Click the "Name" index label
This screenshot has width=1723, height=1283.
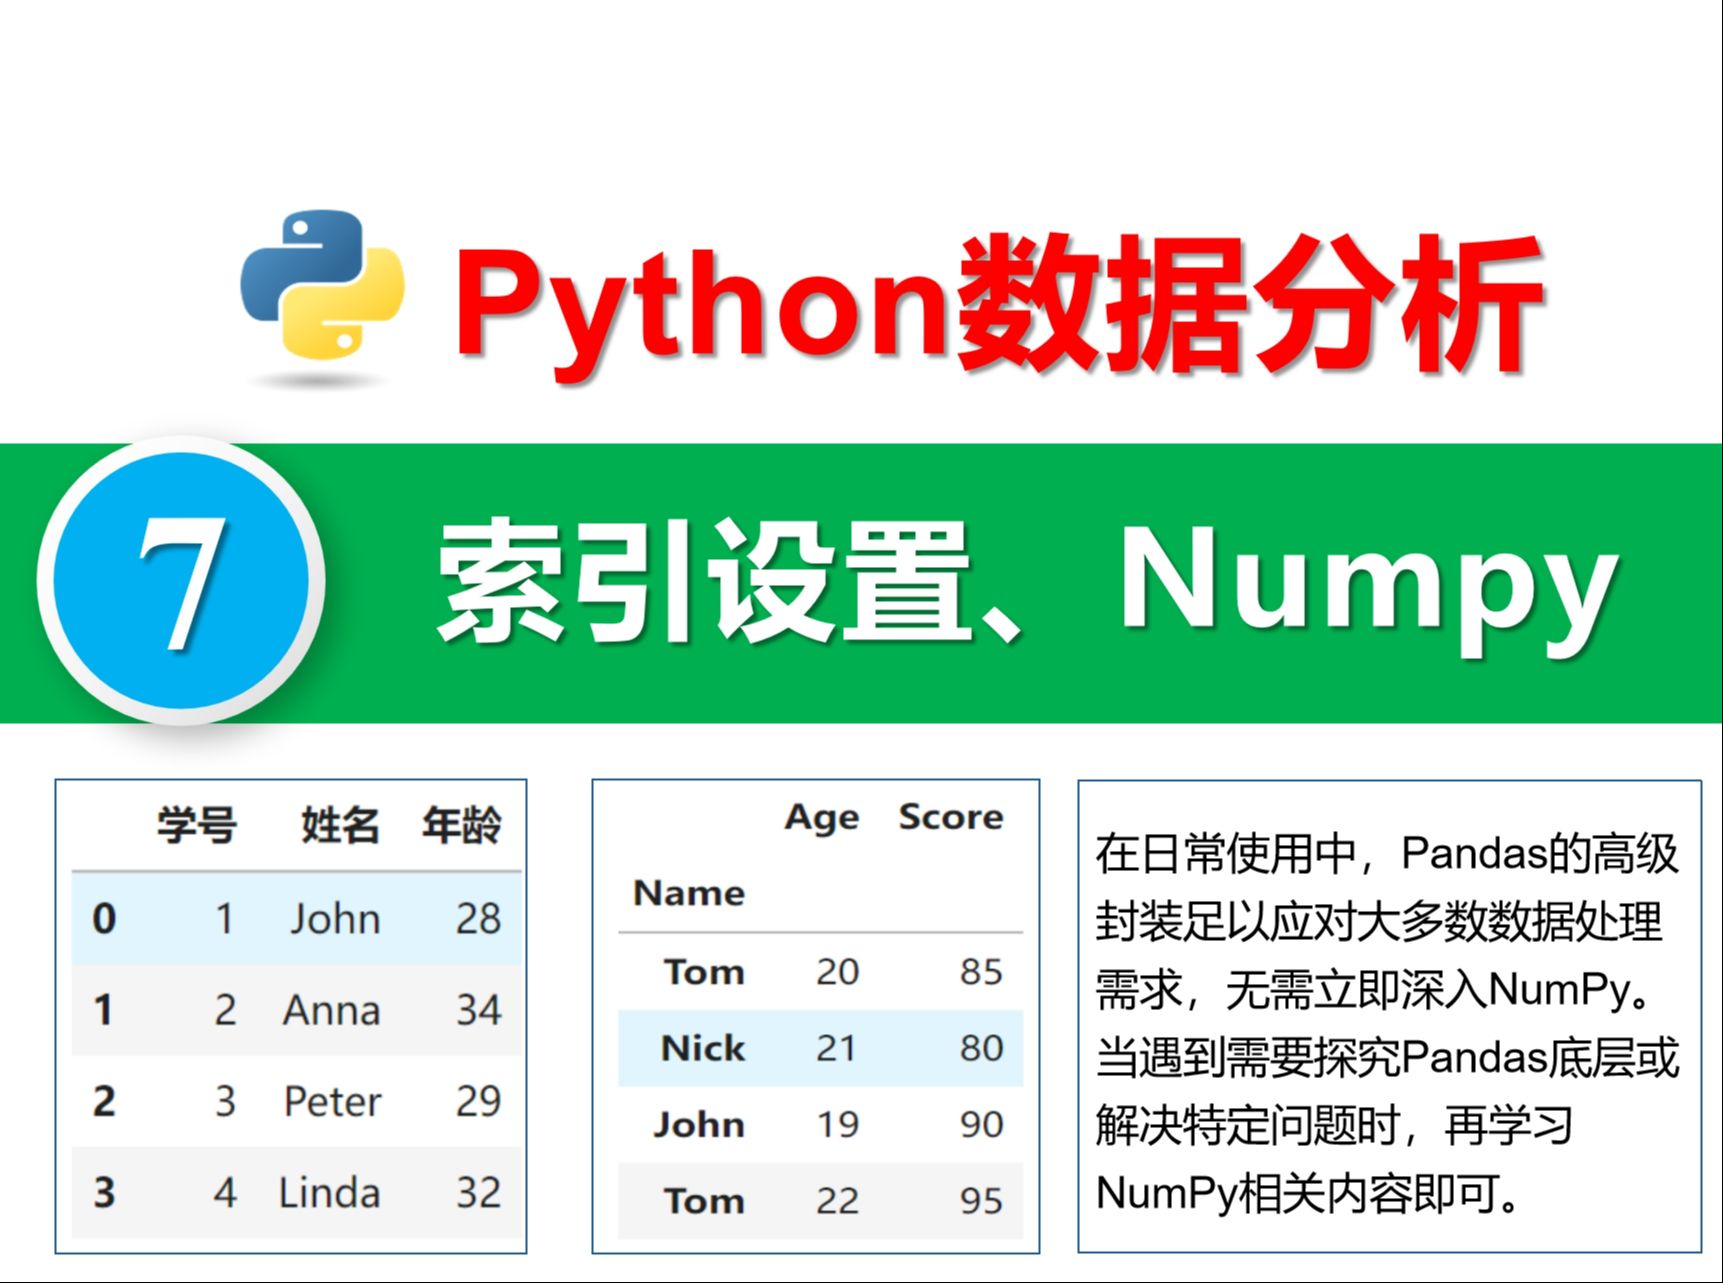click(689, 892)
